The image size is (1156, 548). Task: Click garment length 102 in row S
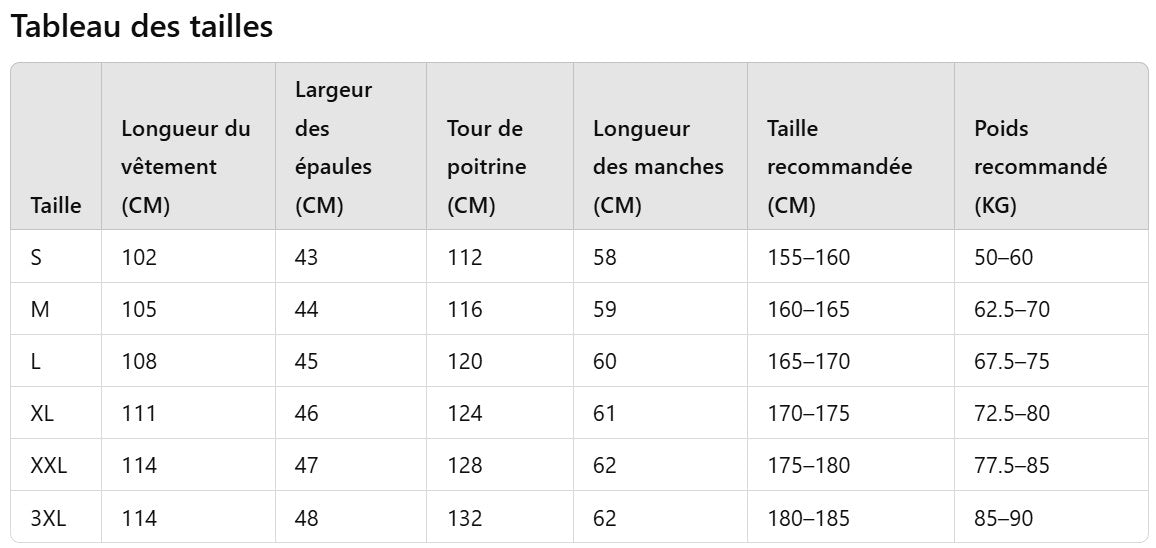(x=139, y=257)
